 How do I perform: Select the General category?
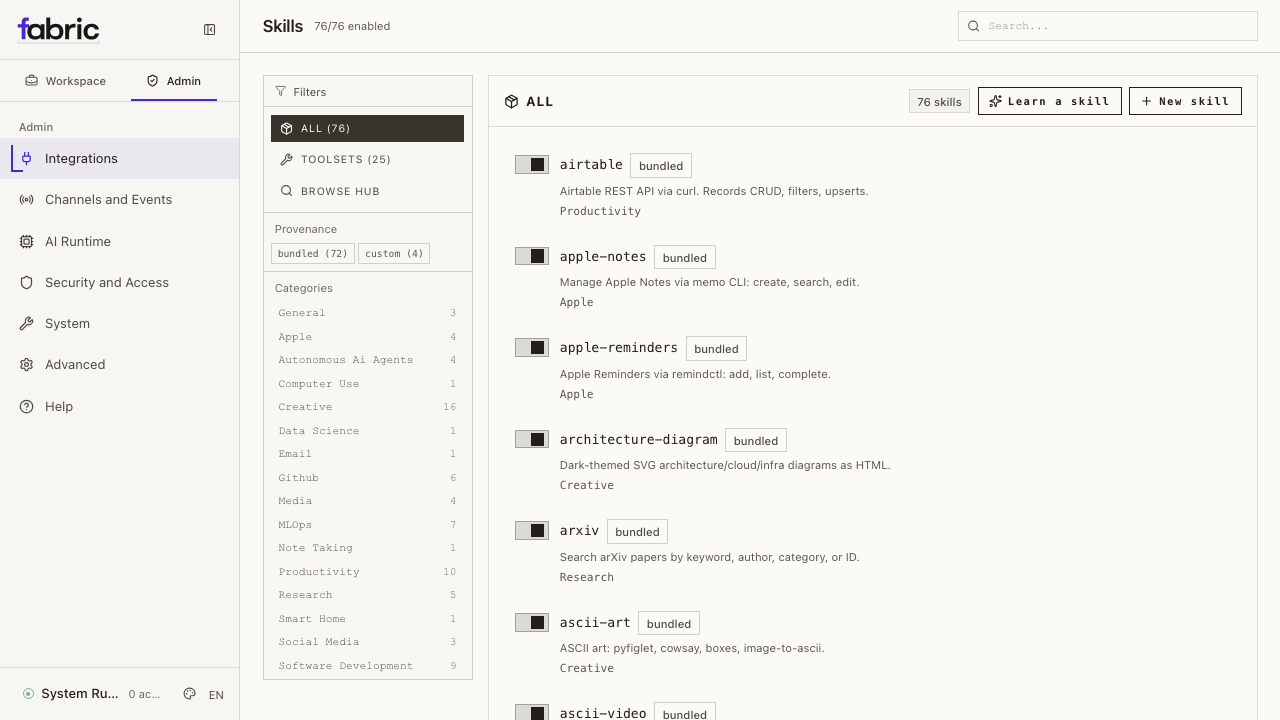tap(367, 313)
